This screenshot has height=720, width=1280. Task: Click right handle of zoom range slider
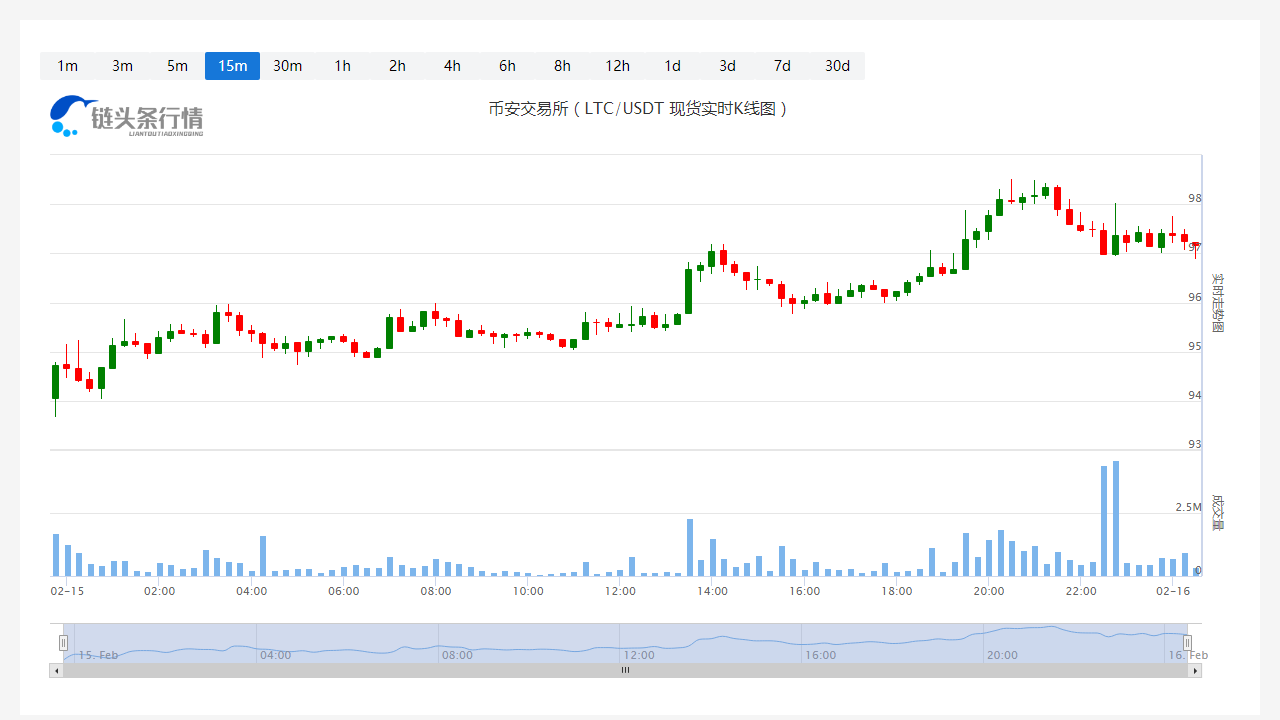click(1188, 643)
